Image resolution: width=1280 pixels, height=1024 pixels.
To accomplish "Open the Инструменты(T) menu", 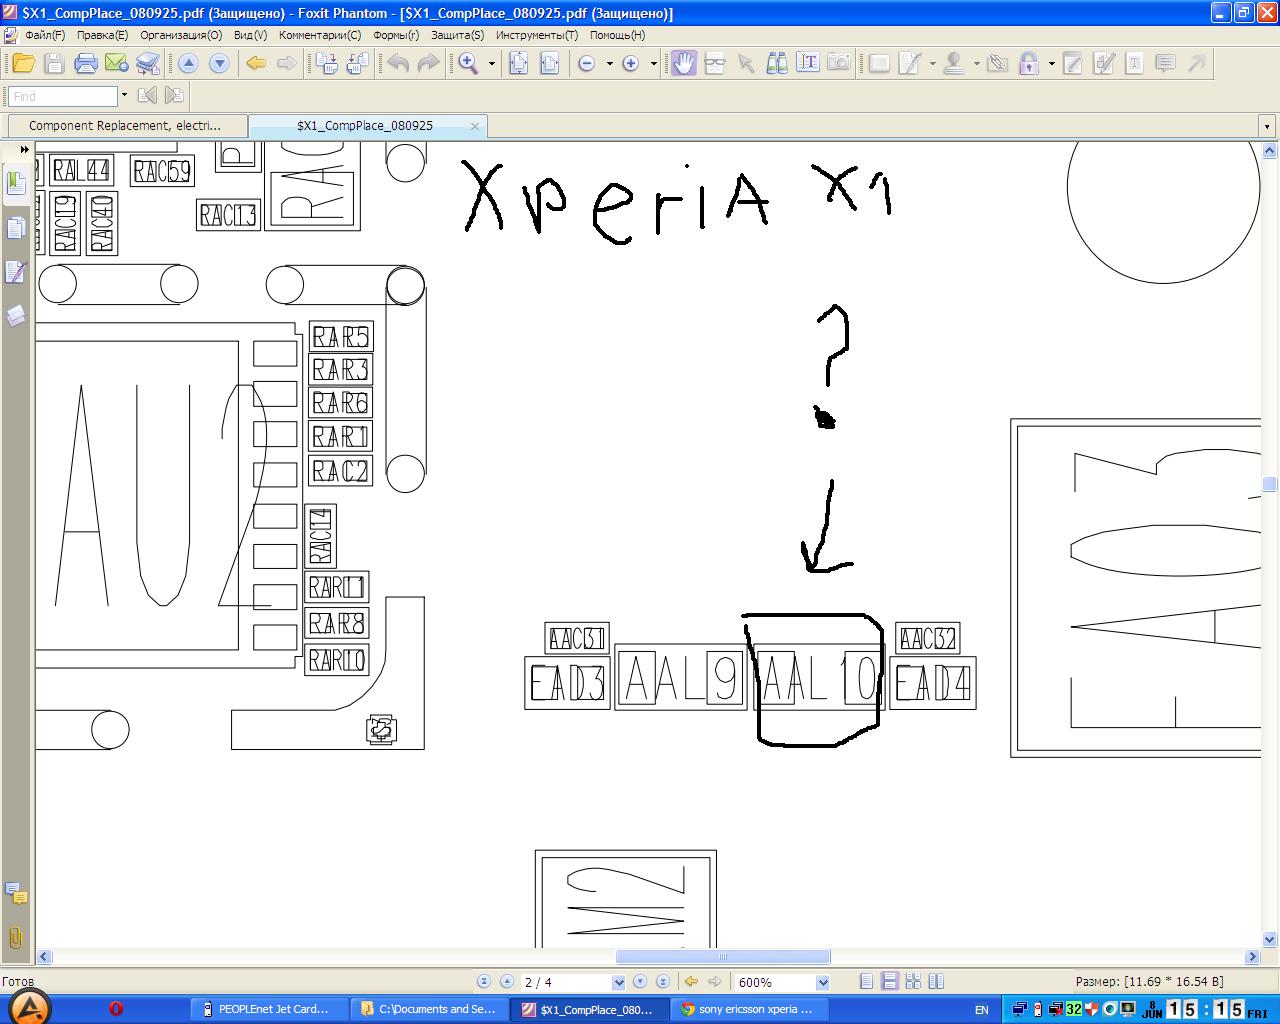I will [x=537, y=35].
